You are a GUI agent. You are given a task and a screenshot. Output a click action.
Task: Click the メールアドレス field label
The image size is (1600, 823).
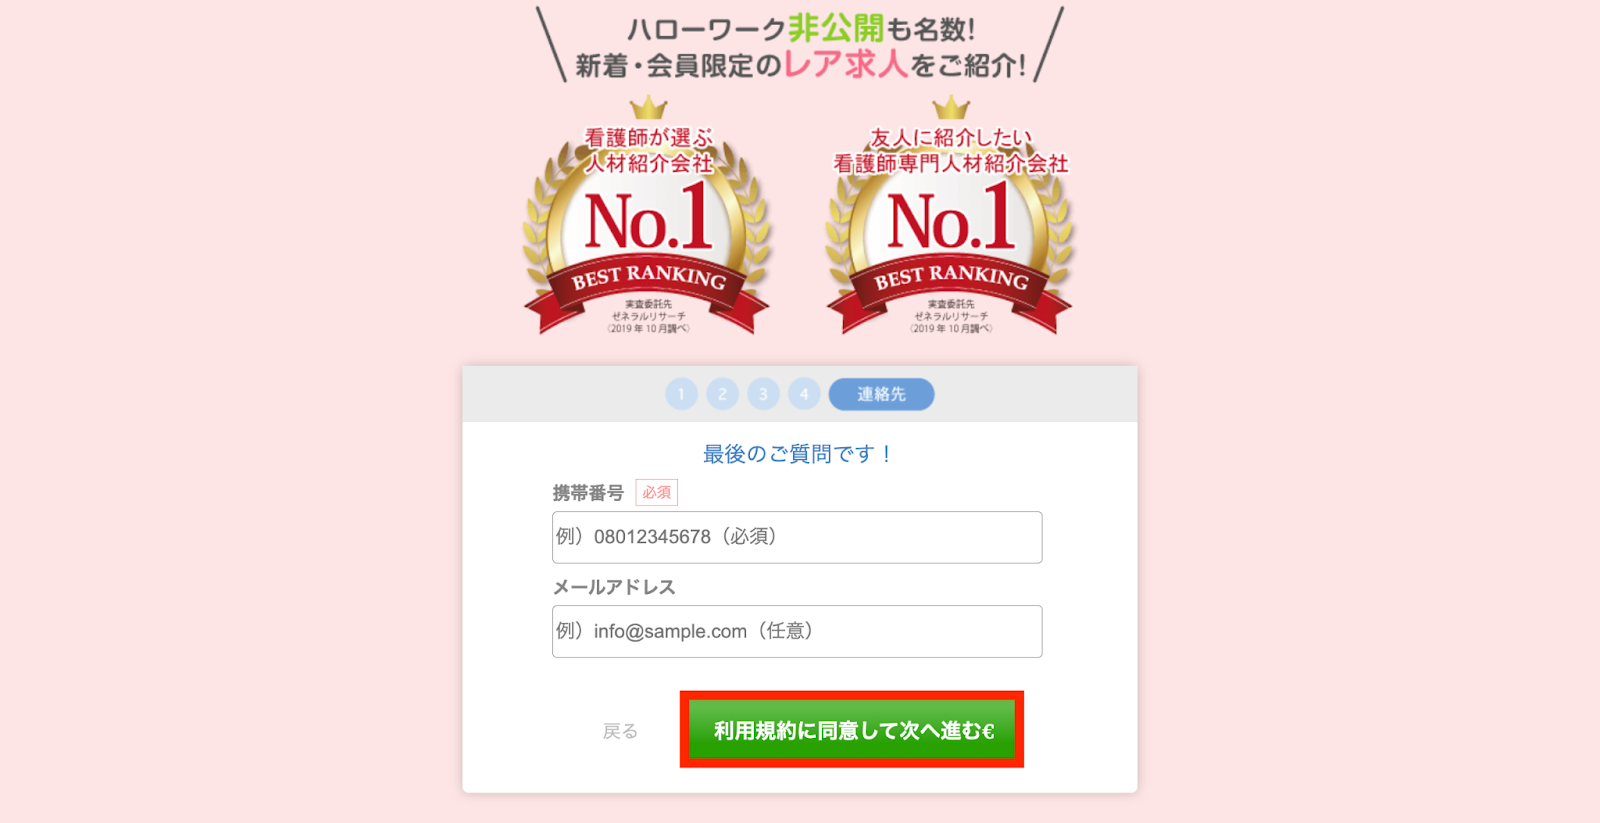click(614, 587)
